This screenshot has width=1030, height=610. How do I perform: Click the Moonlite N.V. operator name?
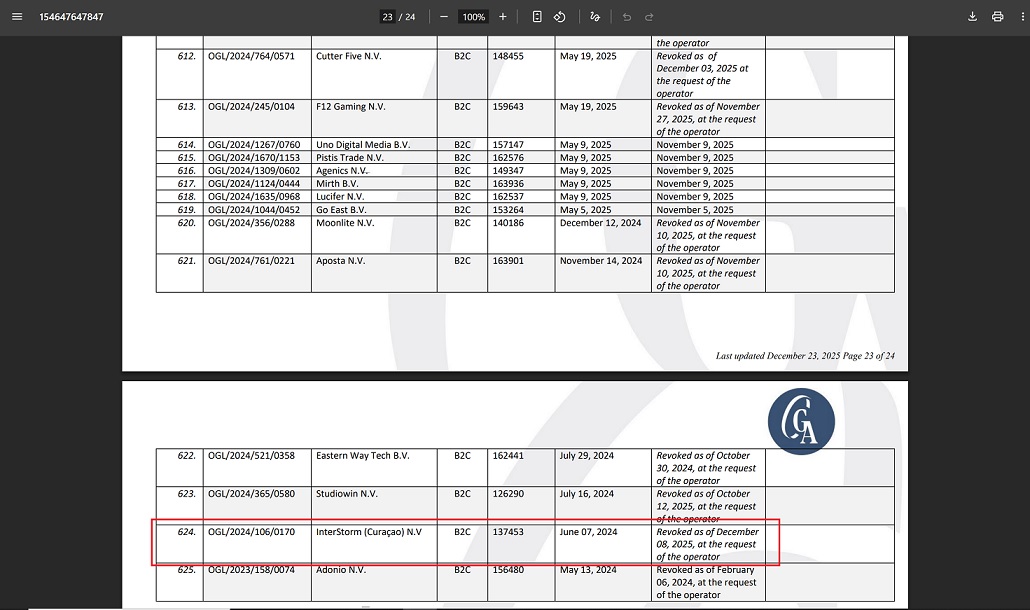click(x=345, y=223)
